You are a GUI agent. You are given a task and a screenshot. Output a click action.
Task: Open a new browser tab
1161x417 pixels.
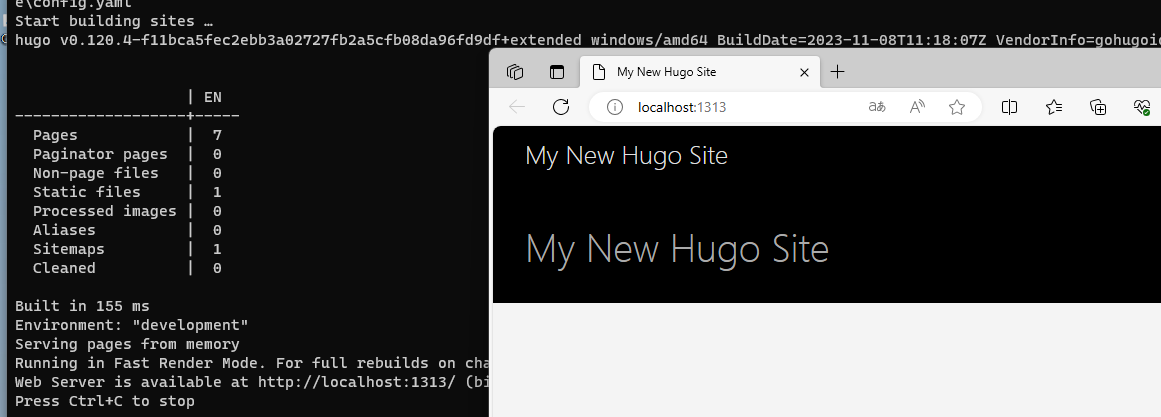(x=838, y=72)
